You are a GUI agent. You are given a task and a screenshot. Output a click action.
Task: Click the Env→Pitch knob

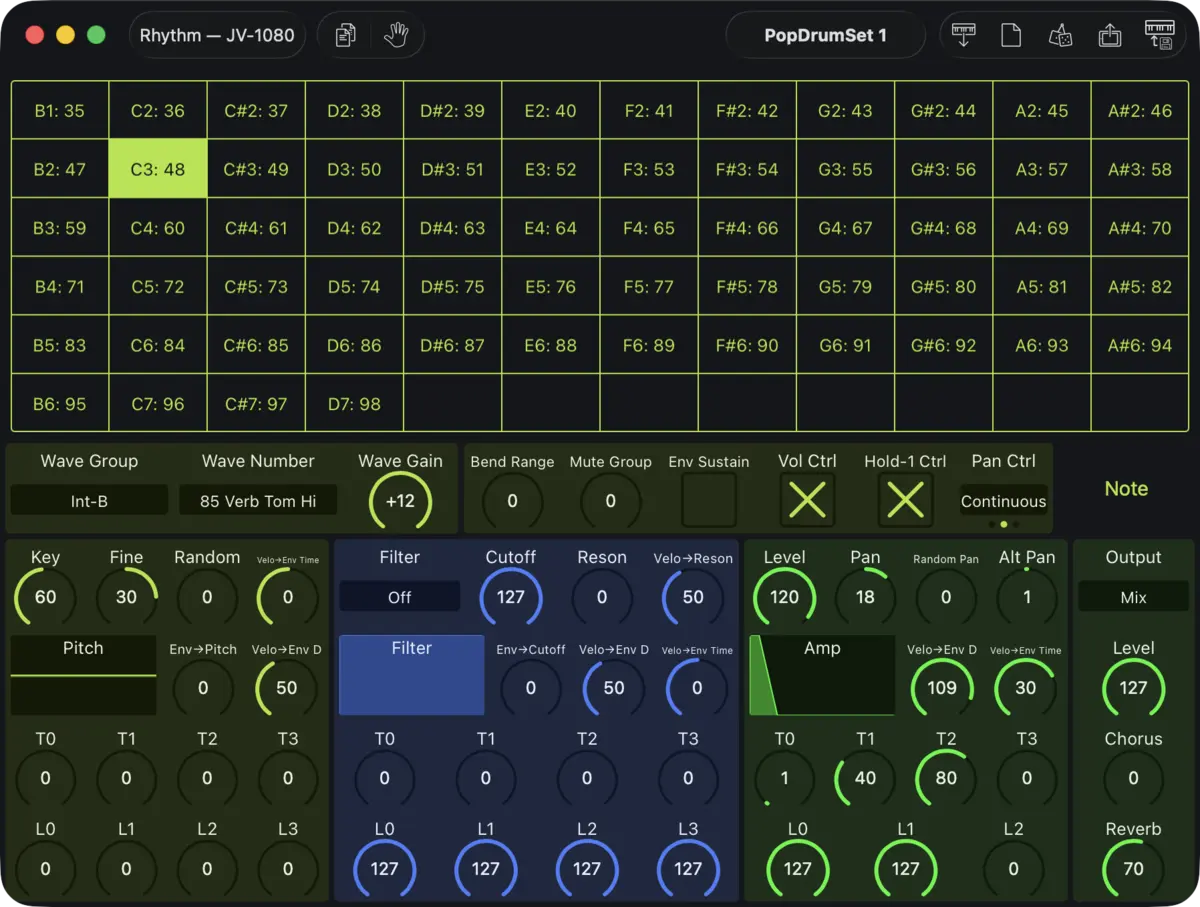click(x=203, y=688)
